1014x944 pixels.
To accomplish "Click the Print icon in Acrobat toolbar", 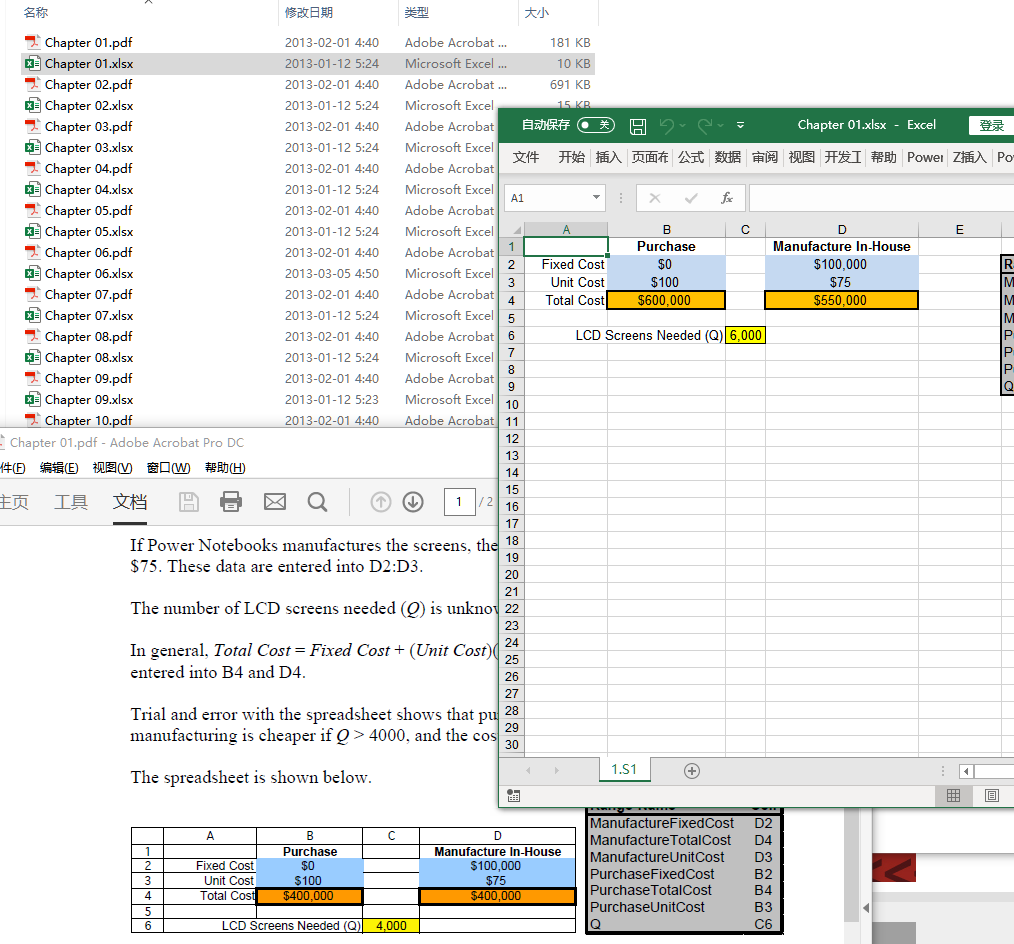I will coord(231,502).
